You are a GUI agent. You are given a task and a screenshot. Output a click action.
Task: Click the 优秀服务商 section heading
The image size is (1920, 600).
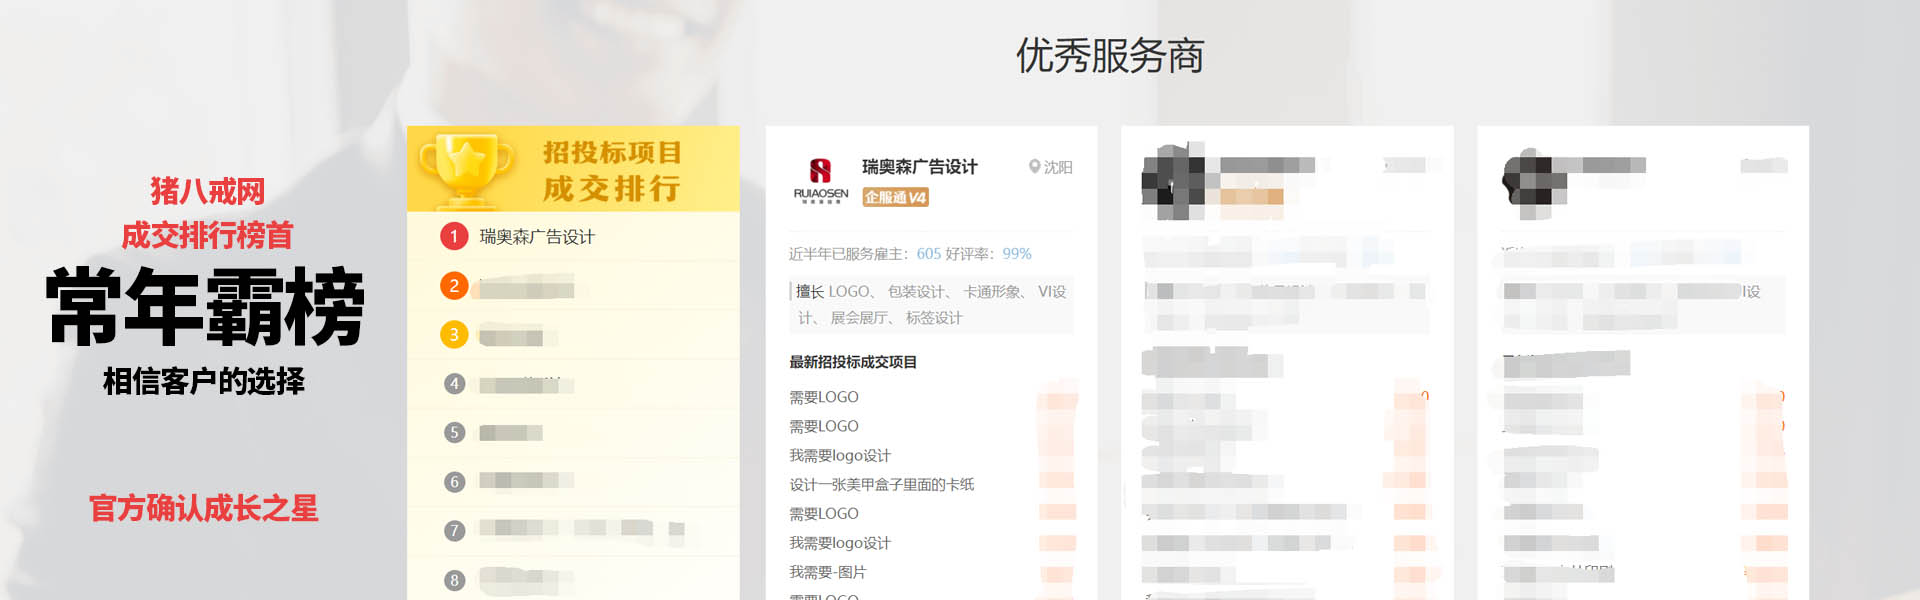(x=1110, y=56)
